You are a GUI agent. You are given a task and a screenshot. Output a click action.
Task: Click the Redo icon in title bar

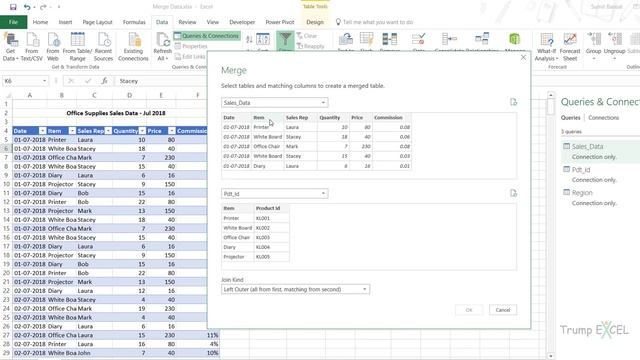(43, 7)
